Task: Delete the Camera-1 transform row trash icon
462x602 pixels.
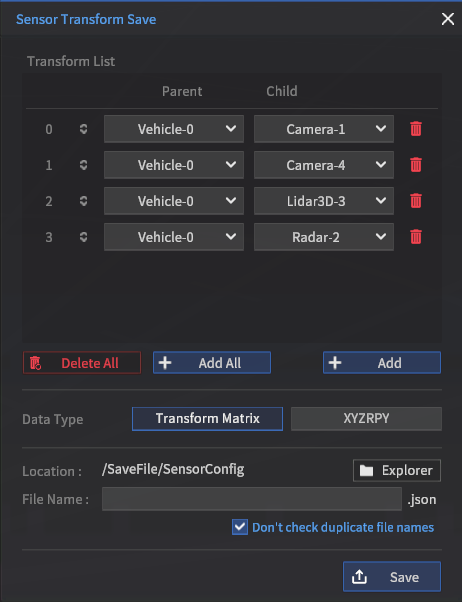Action: [x=416, y=129]
